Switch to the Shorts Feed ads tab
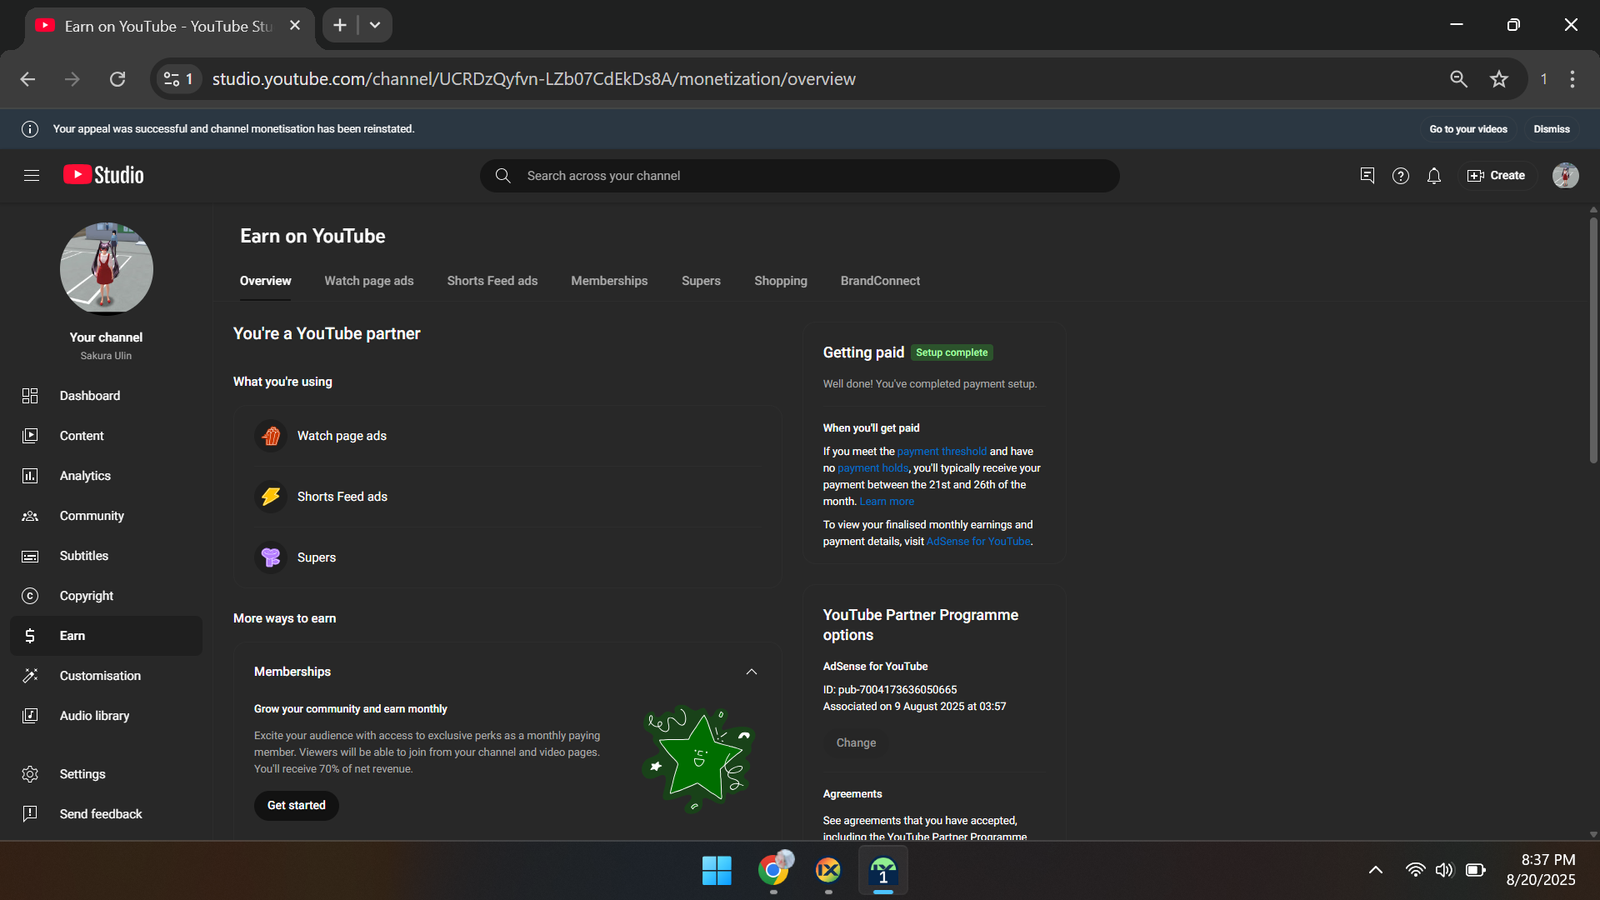 (x=492, y=281)
